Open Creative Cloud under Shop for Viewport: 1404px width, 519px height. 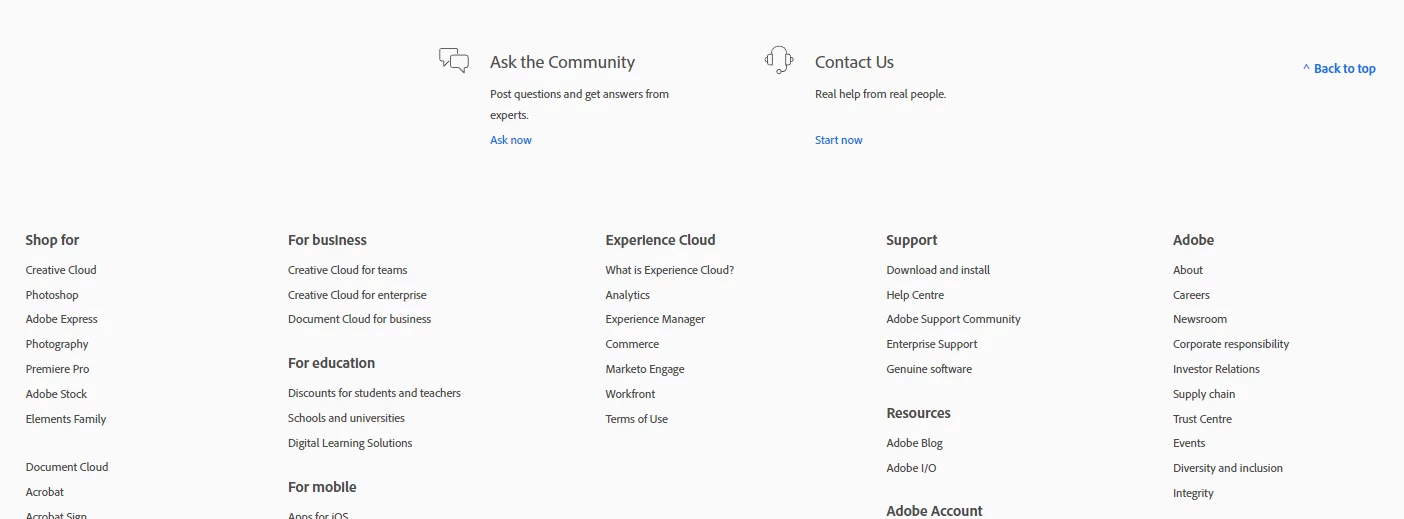point(61,270)
